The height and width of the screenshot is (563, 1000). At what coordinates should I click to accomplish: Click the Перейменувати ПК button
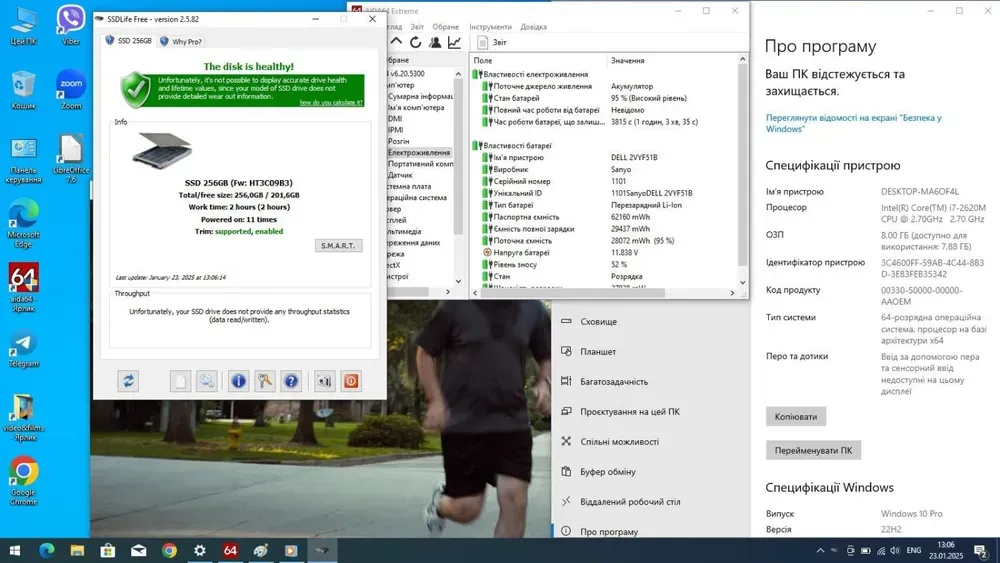pos(813,450)
